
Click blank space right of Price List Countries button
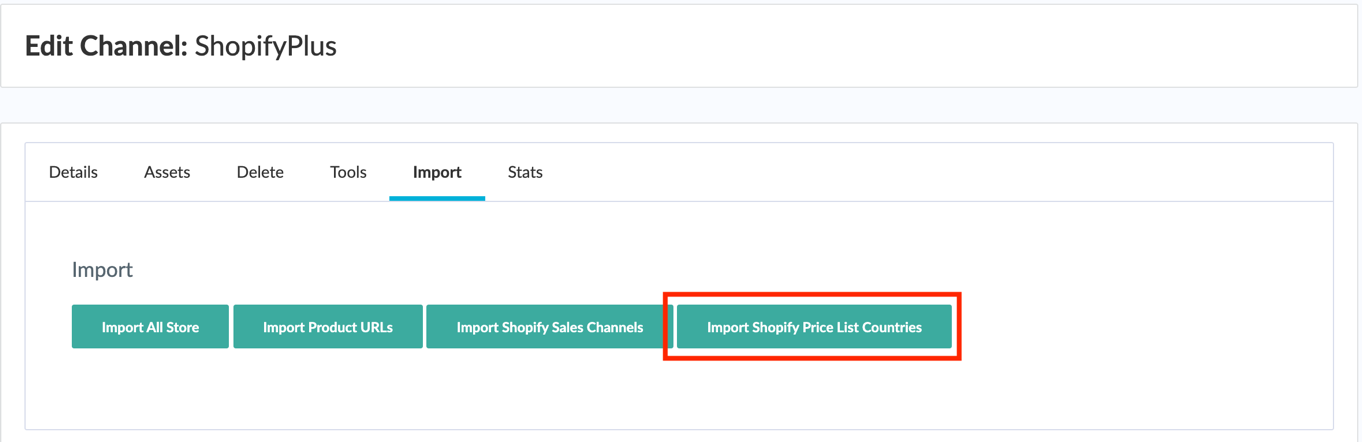tap(1130, 327)
